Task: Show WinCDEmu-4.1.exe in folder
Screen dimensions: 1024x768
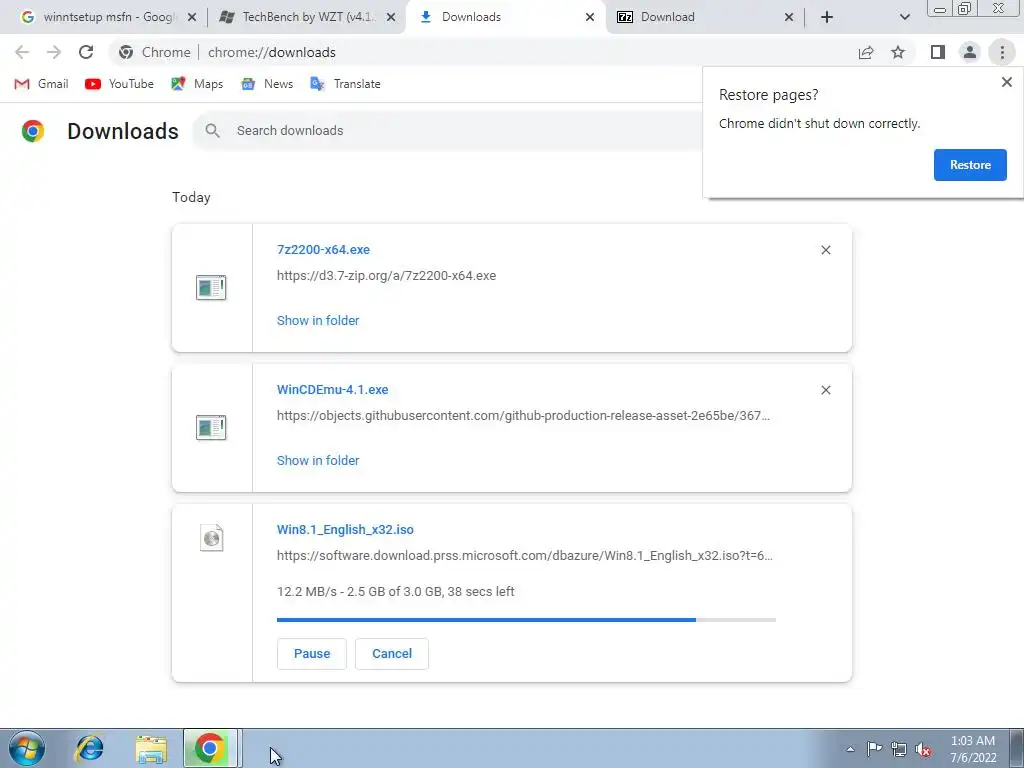Action: tap(318, 460)
